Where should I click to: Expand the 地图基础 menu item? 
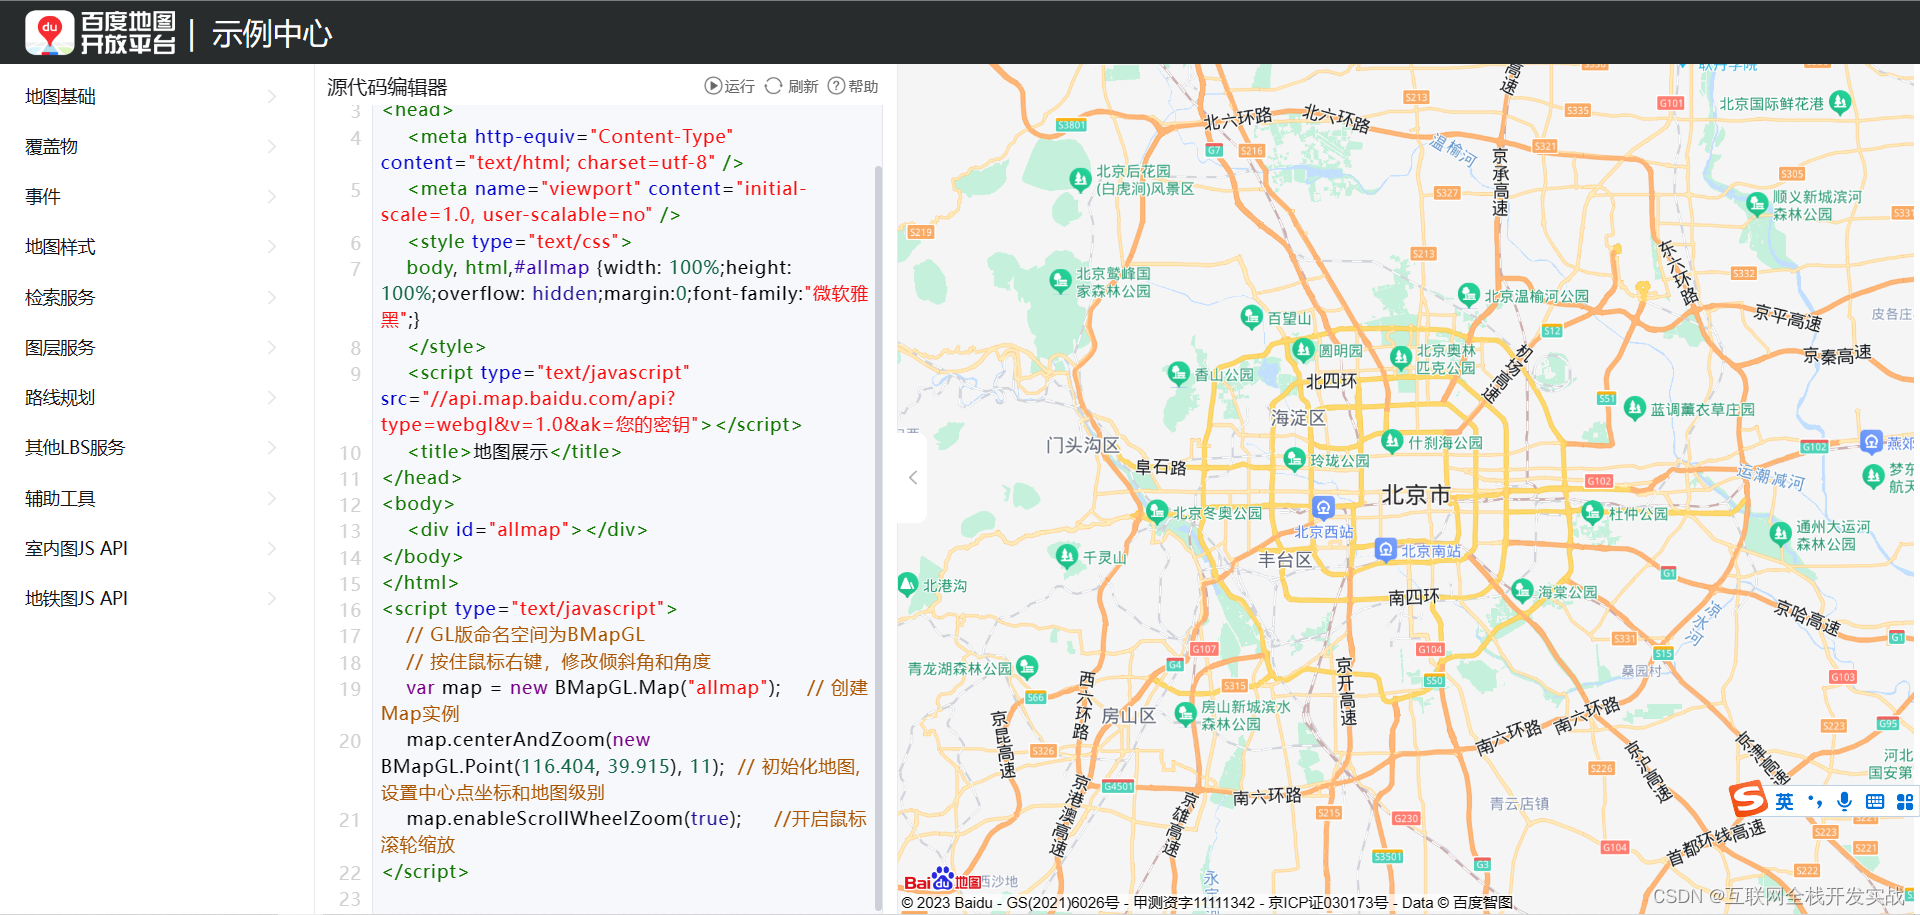point(60,97)
